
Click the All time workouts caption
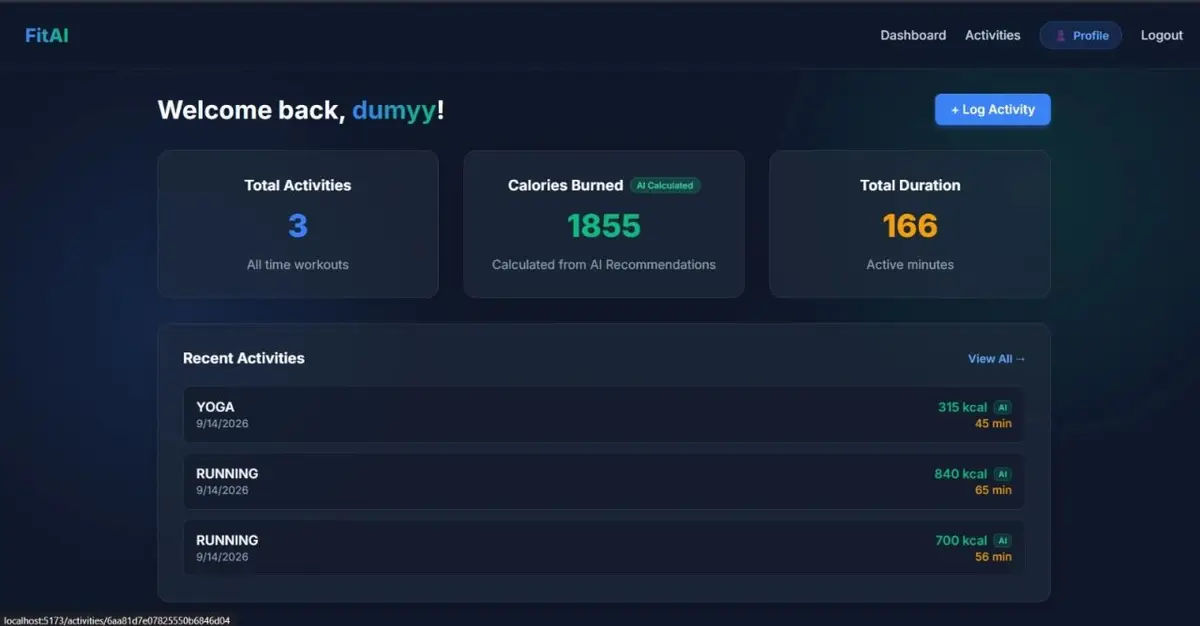coord(298,265)
